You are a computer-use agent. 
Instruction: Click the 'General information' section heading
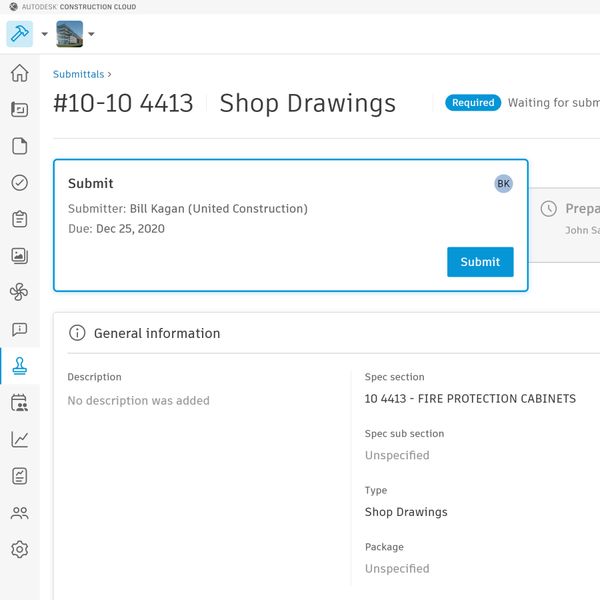pyautogui.click(x=157, y=333)
